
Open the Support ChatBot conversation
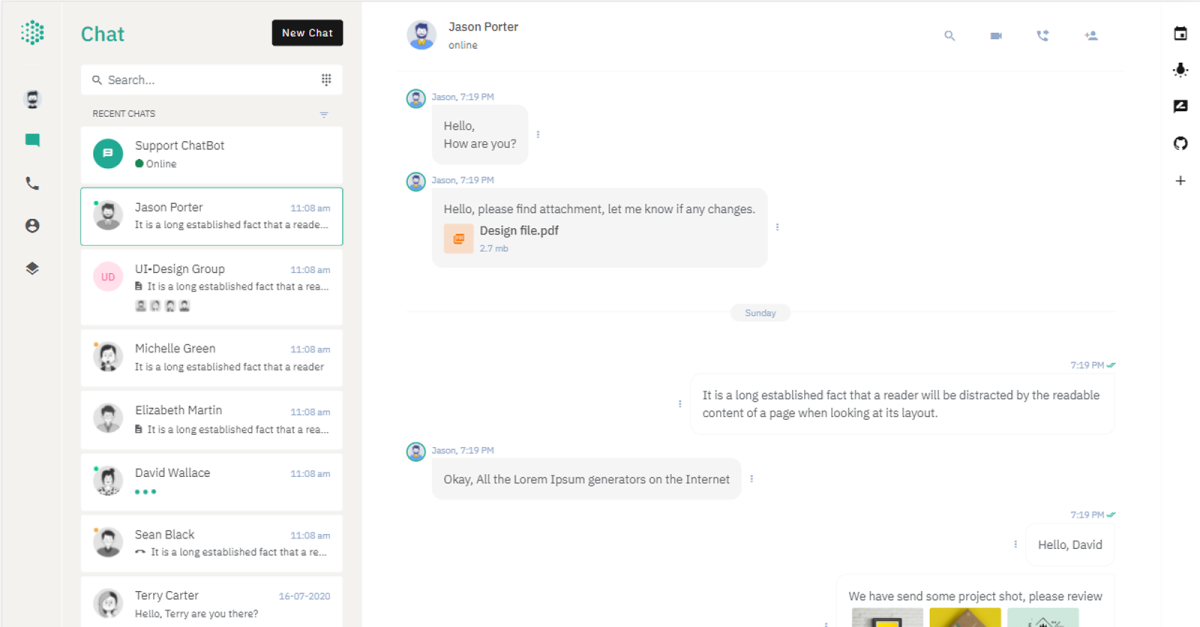pyautogui.click(x=211, y=155)
